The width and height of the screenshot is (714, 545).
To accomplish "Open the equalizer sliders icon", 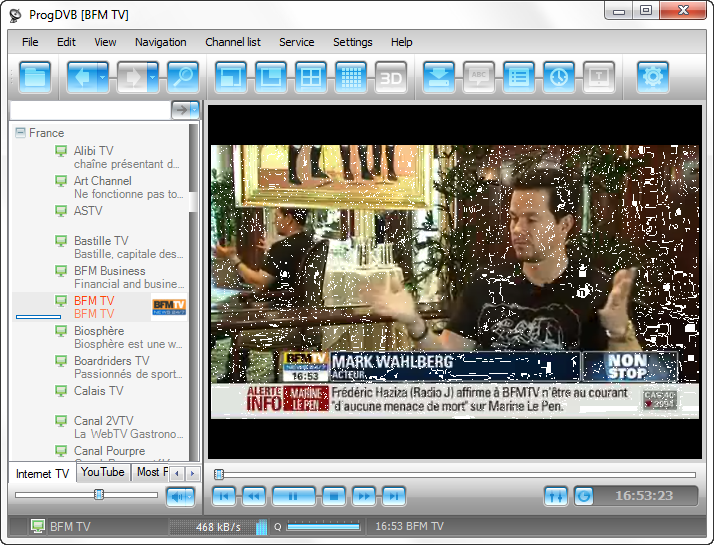I will [x=556, y=496].
